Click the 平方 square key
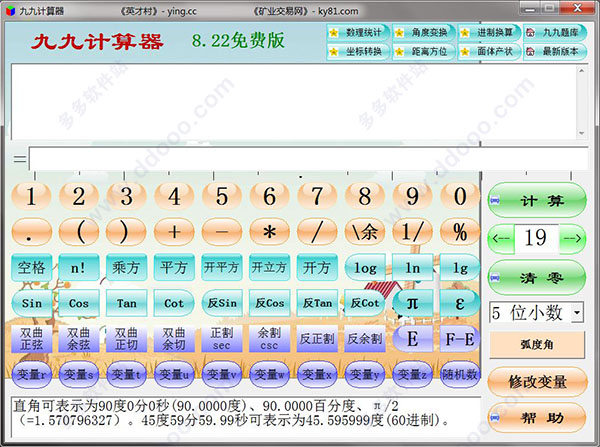Viewport: 600px width, 447px height. pyautogui.click(x=174, y=267)
